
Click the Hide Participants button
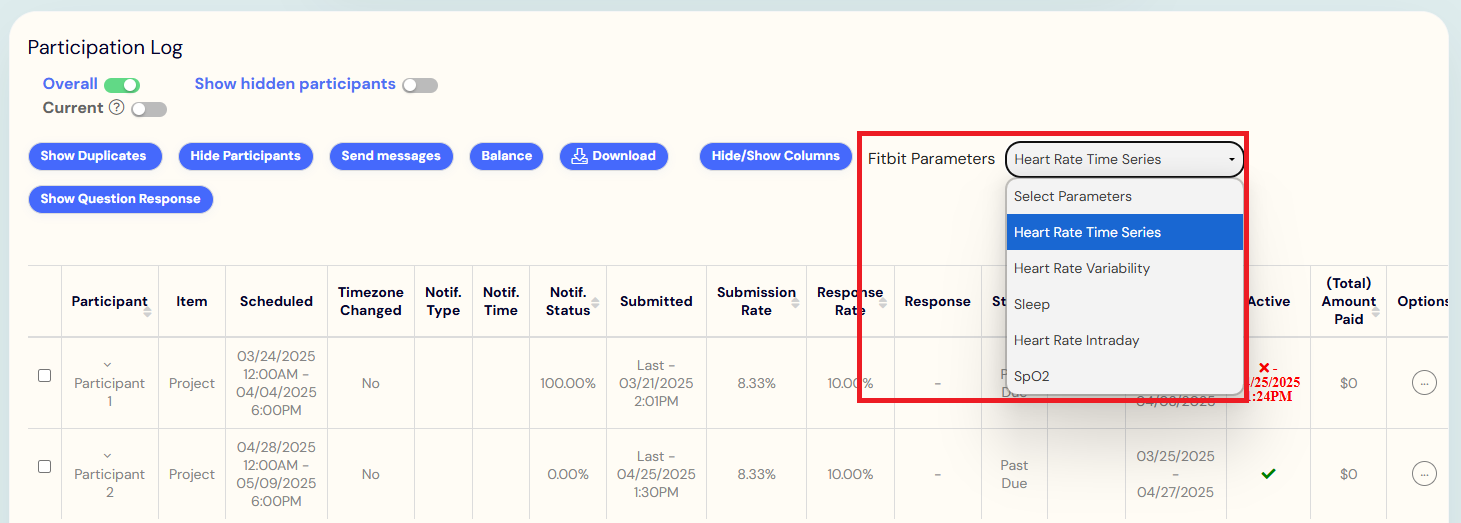[x=245, y=156]
